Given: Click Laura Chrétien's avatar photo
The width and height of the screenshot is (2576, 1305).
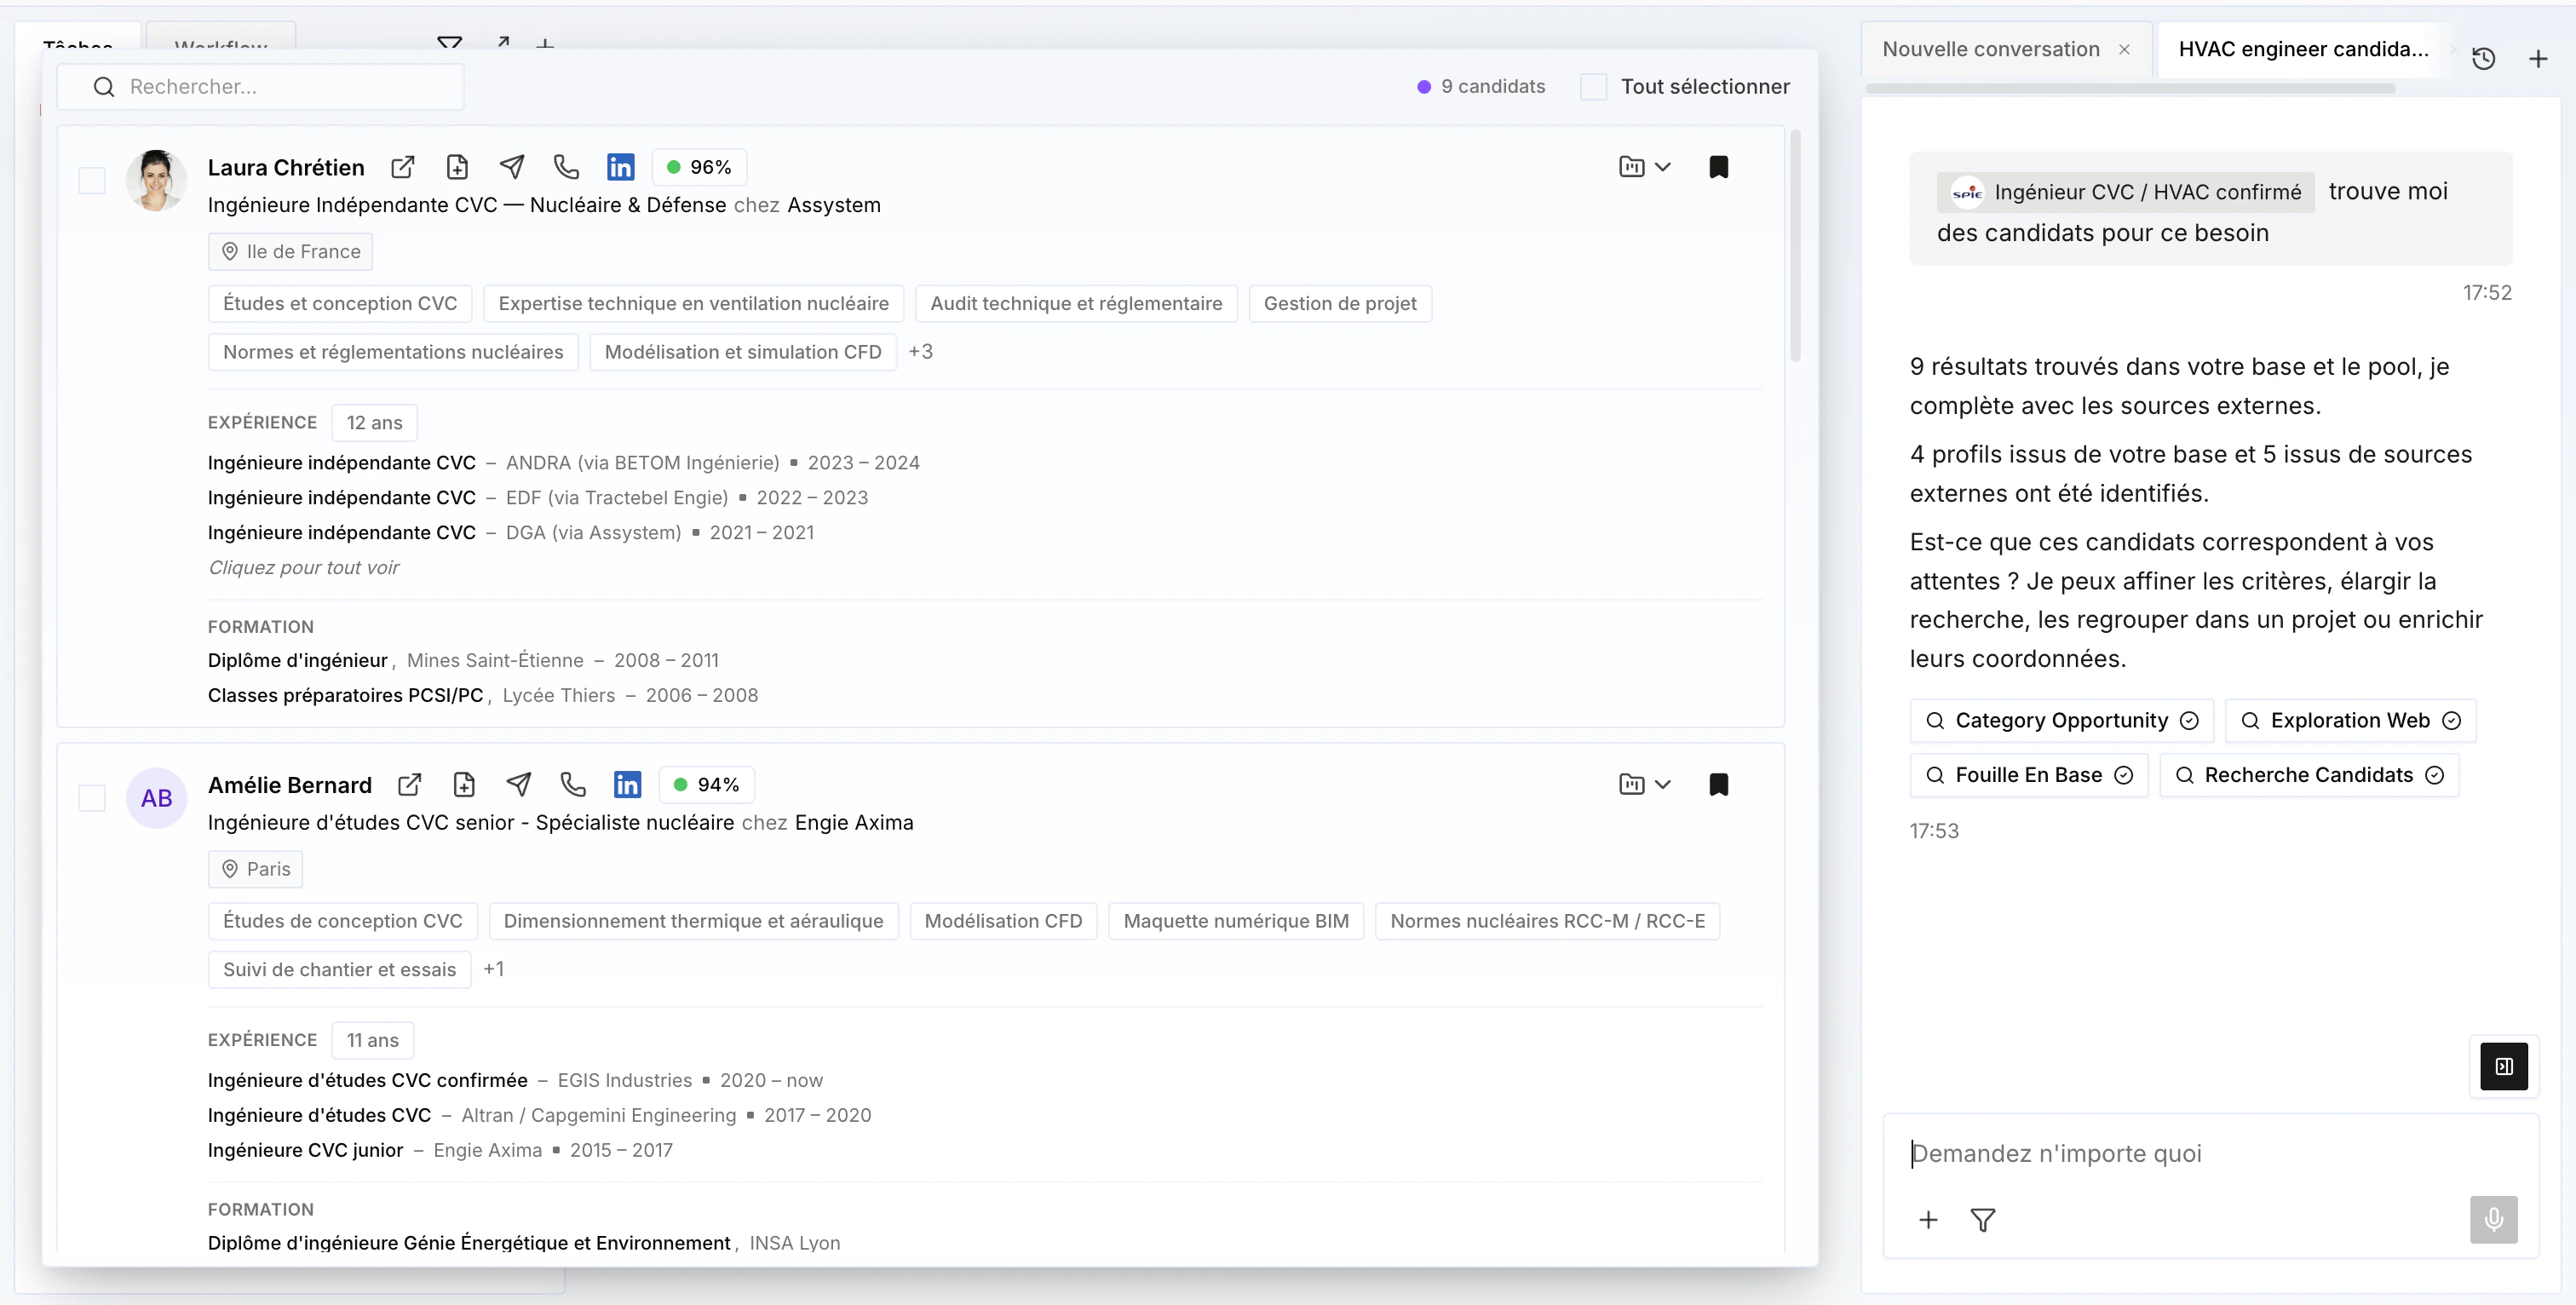Looking at the screenshot, I should pos(157,181).
